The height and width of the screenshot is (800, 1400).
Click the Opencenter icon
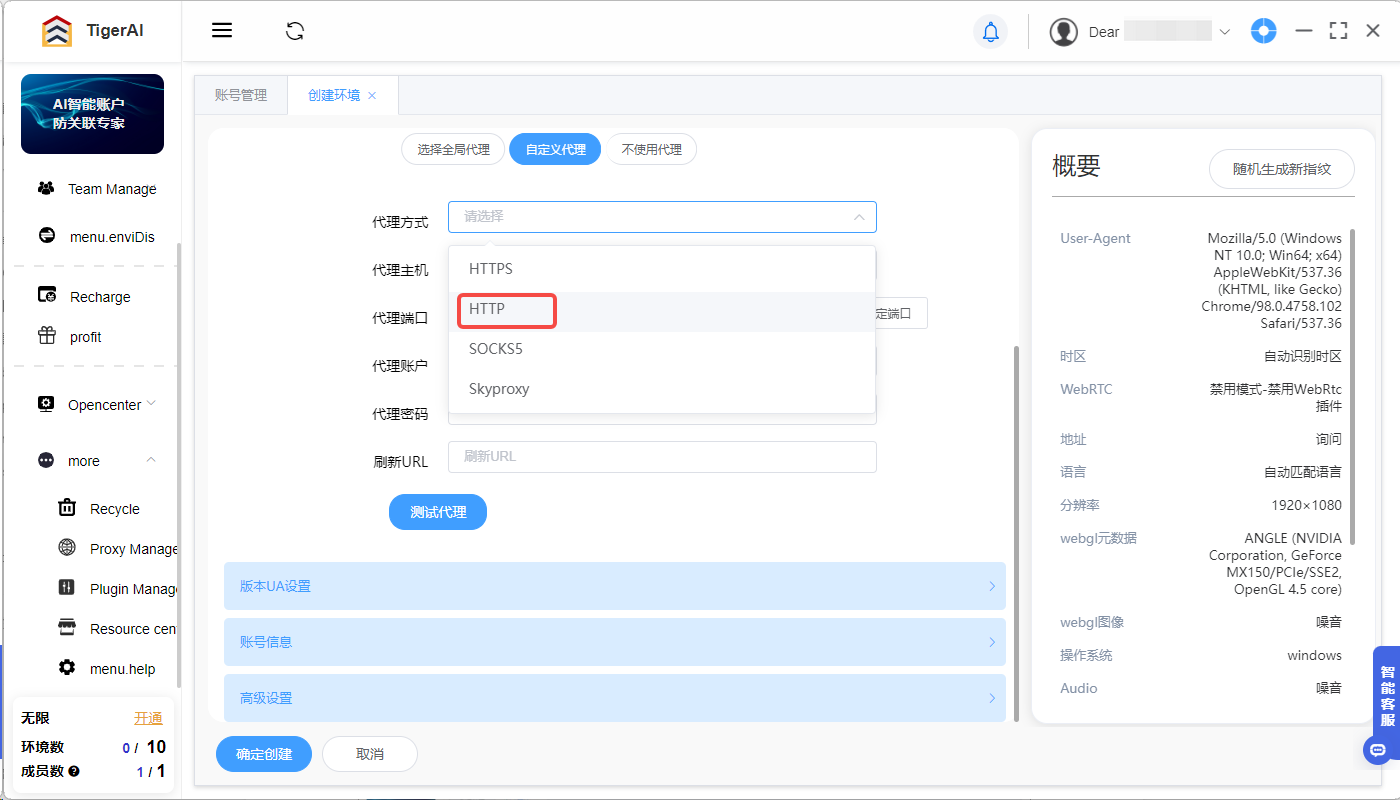46,404
